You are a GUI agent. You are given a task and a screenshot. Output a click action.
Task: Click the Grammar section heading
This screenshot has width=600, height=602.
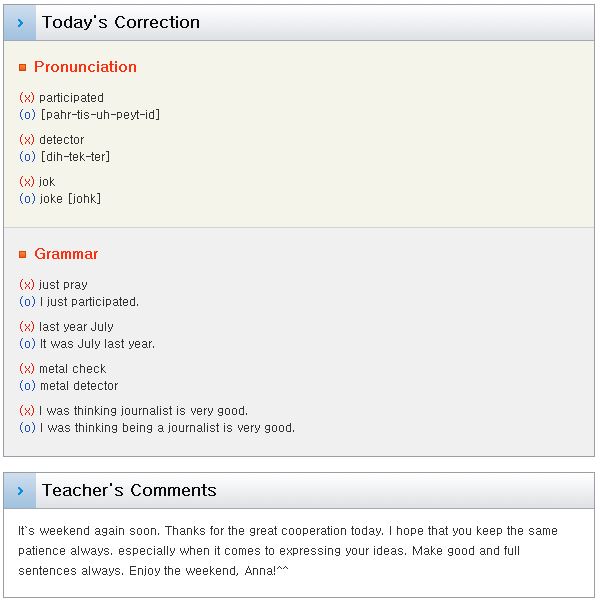pos(66,254)
